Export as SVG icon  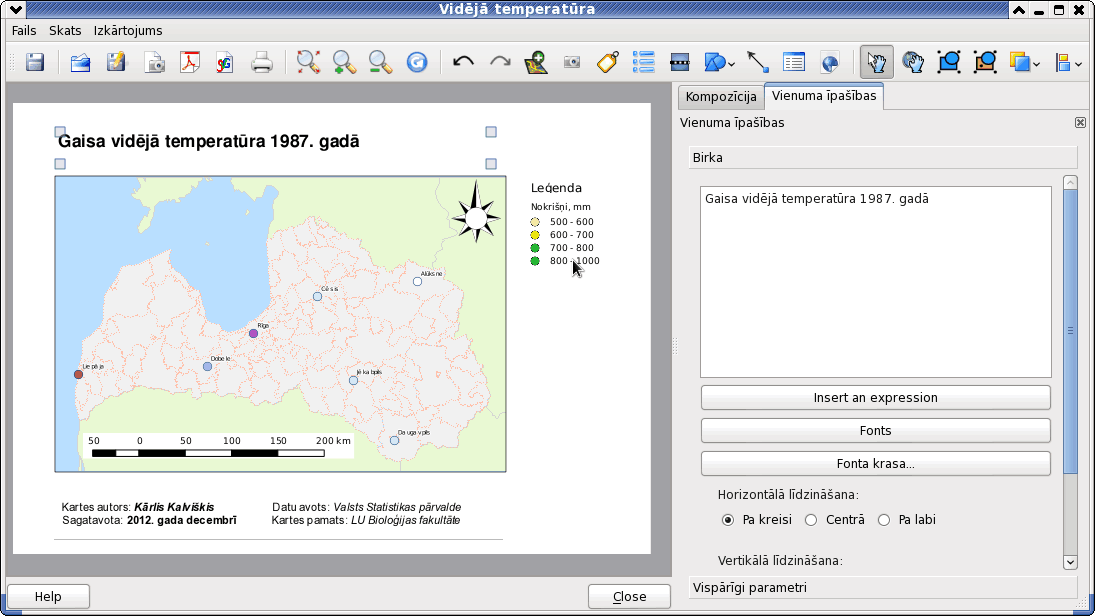click(x=225, y=63)
